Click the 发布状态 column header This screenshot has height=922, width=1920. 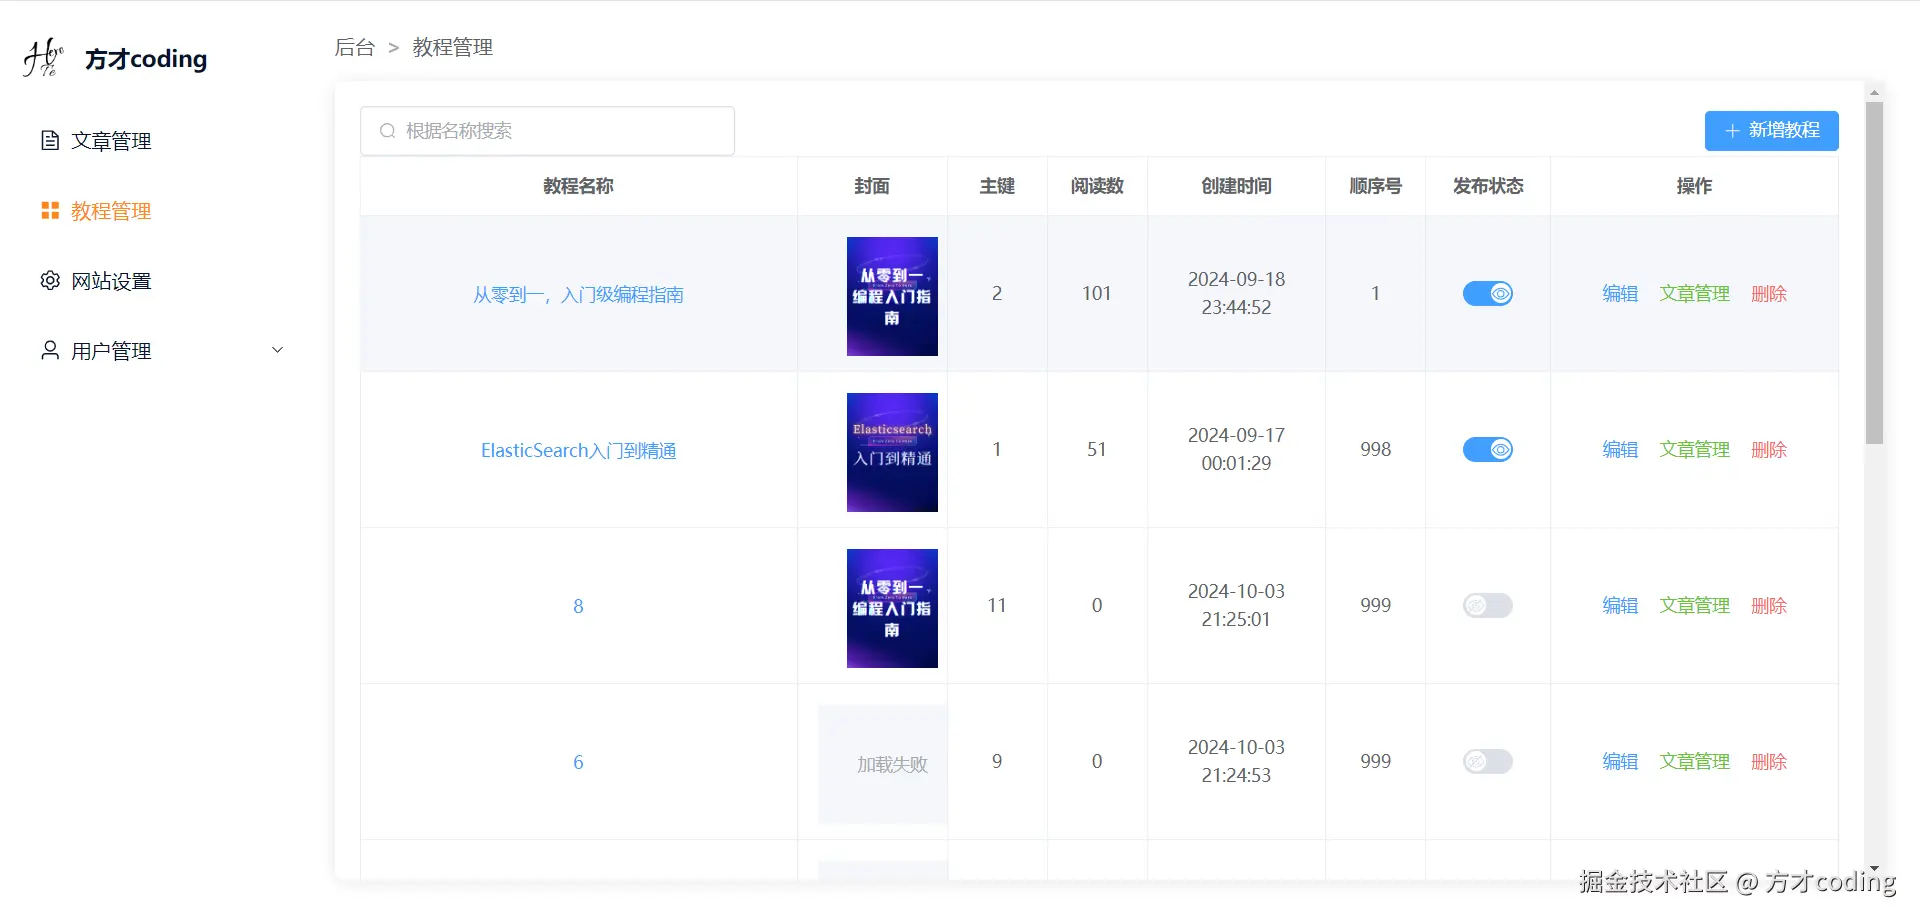click(1488, 186)
